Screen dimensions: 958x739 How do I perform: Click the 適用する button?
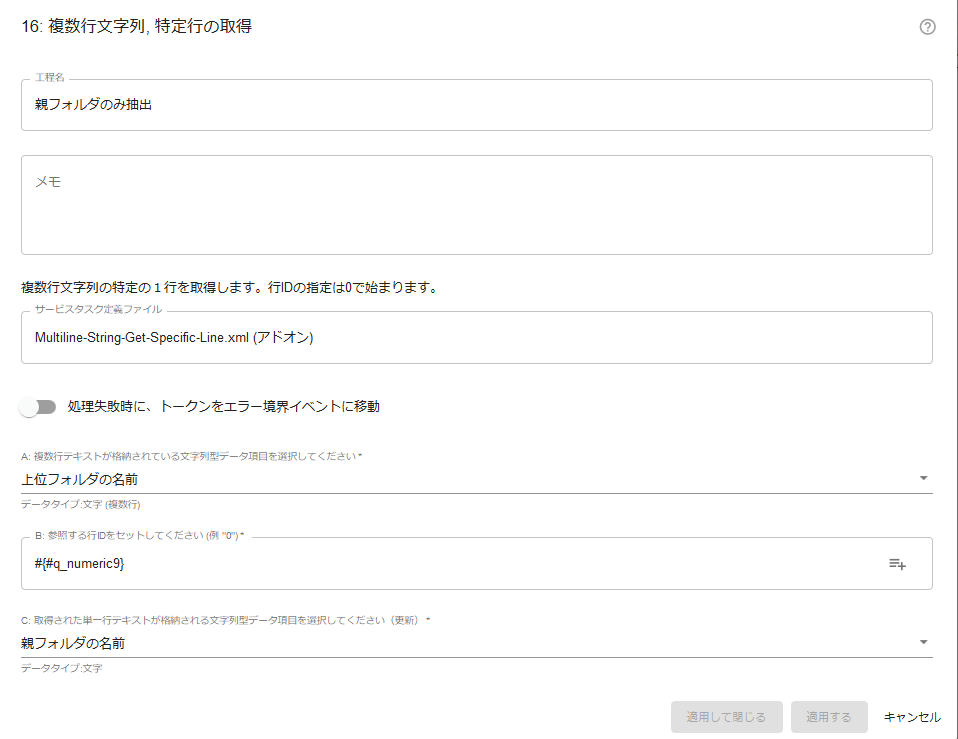click(829, 717)
